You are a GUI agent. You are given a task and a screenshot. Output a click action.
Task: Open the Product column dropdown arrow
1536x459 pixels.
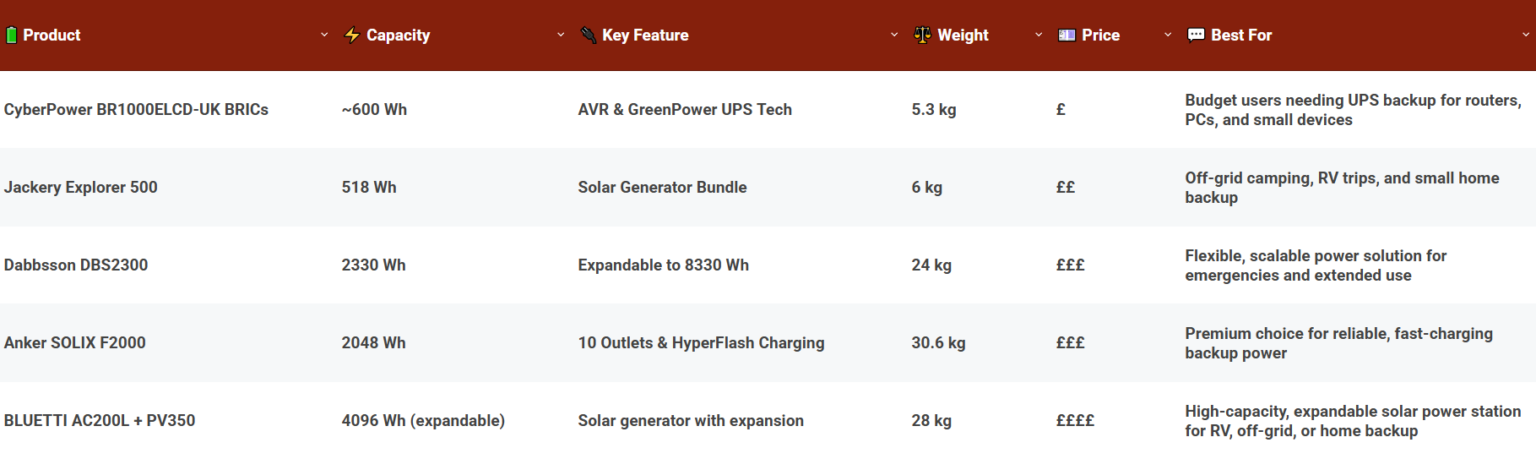pos(324,35)
